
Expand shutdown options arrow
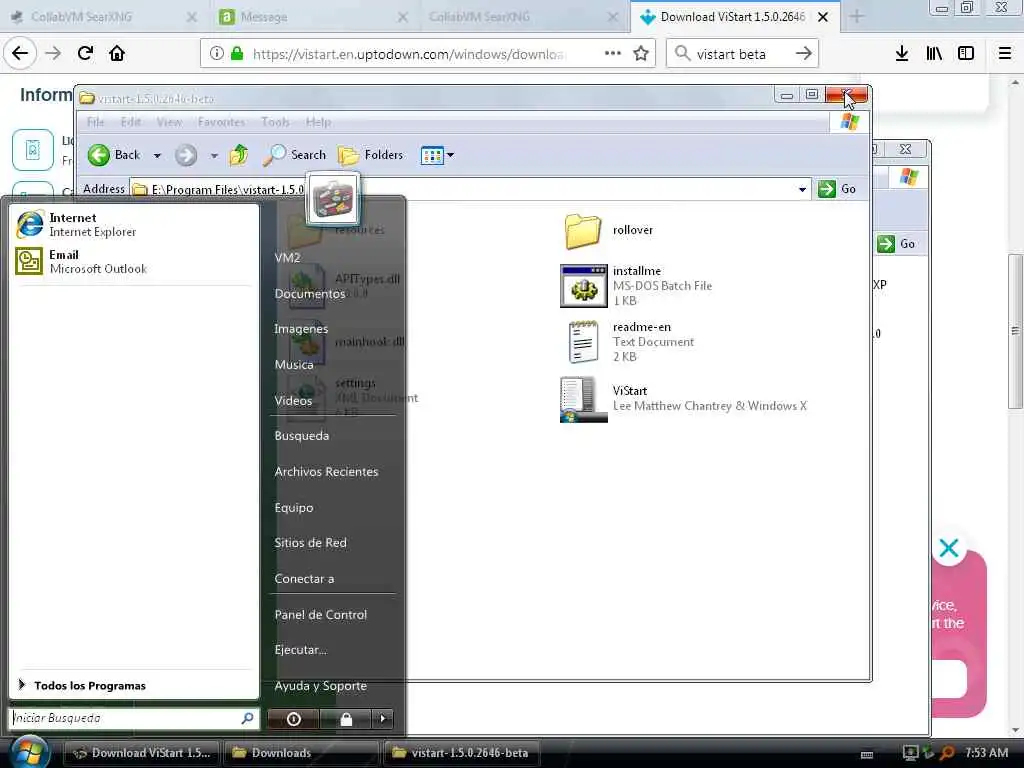(x=383, y=719)
